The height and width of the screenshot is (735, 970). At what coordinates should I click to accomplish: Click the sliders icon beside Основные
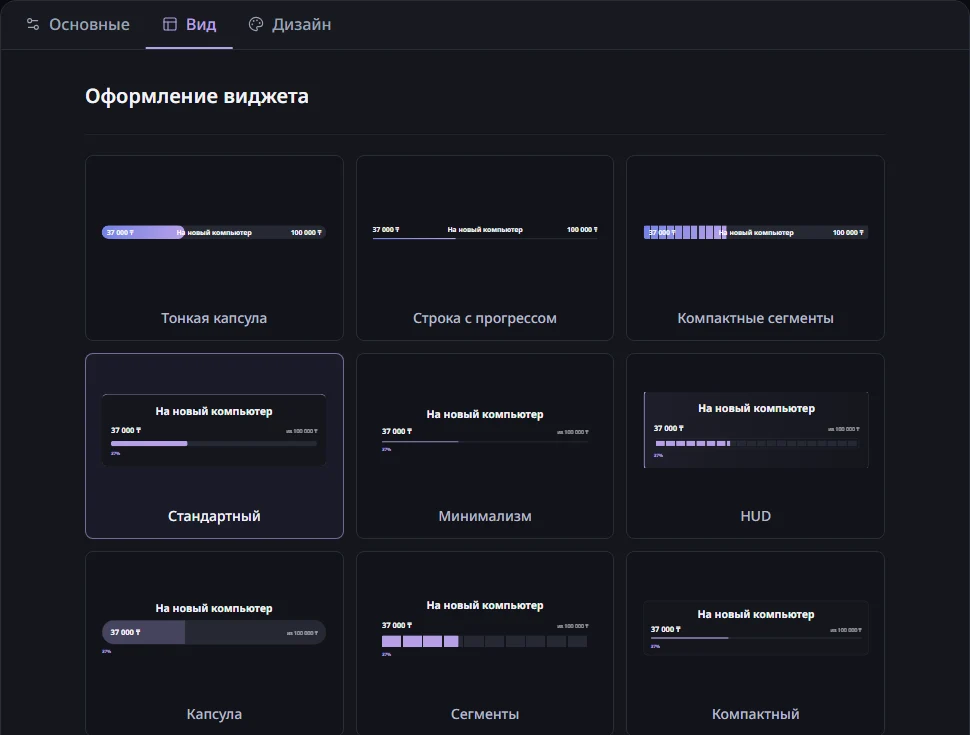33,24
